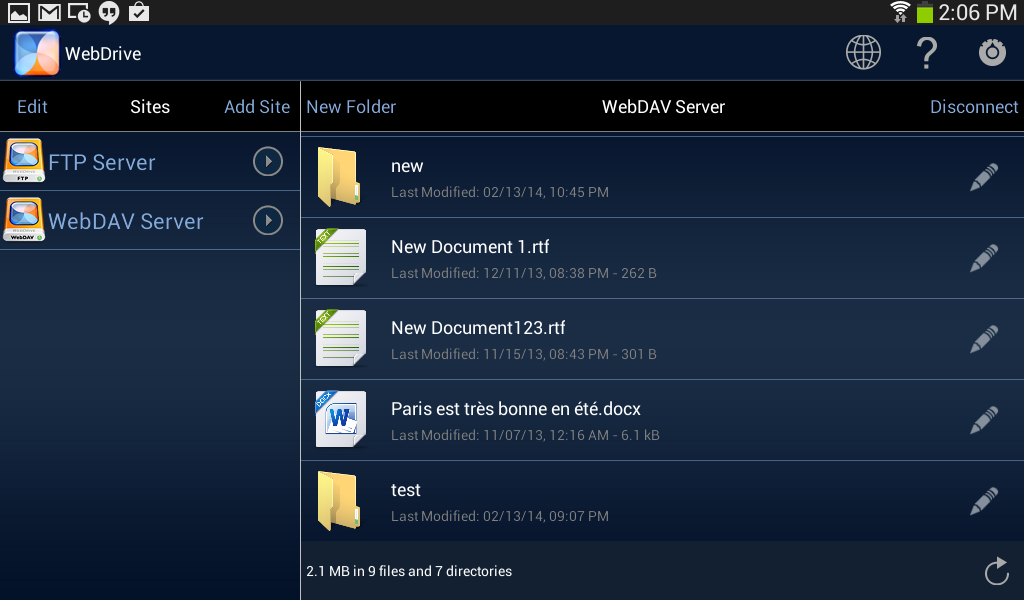Tap pencil icon for New Document123.rtf
This screenshot has height=600, width=1024.
(984, 339)
